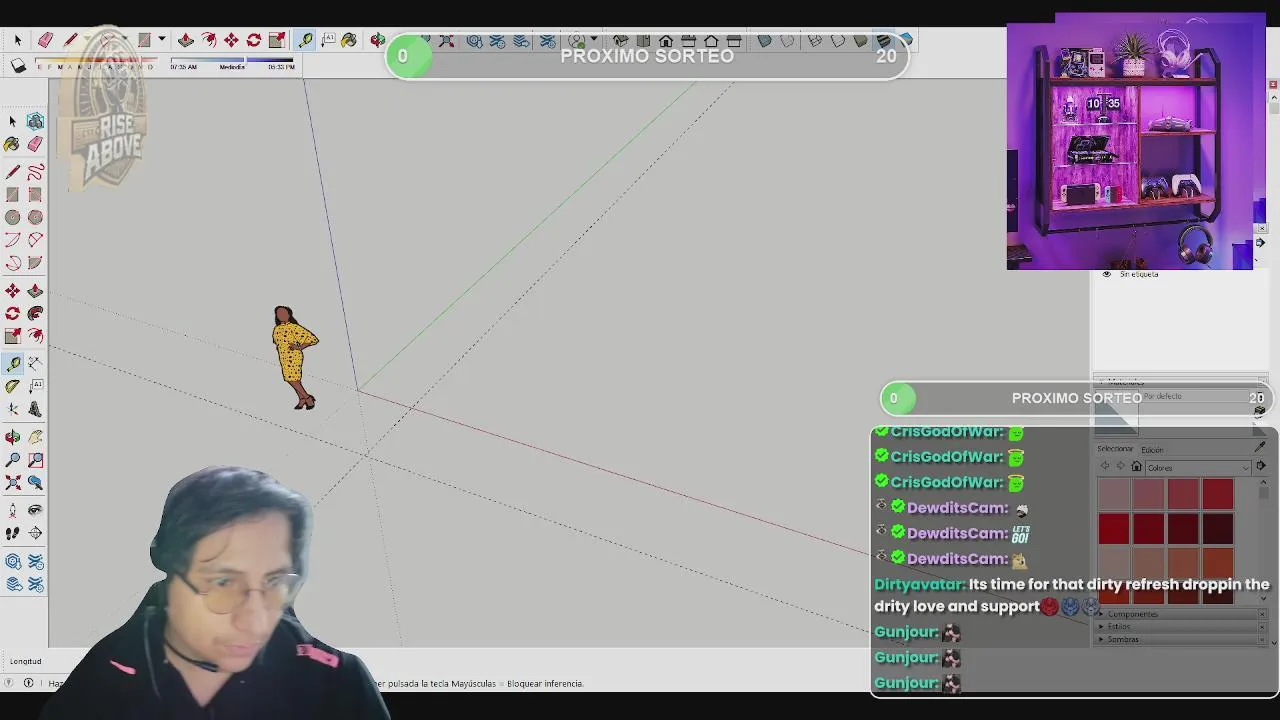1280x720 pixels.
Task: Click the Offset tool in top toolbar
Action: [208, 40]
